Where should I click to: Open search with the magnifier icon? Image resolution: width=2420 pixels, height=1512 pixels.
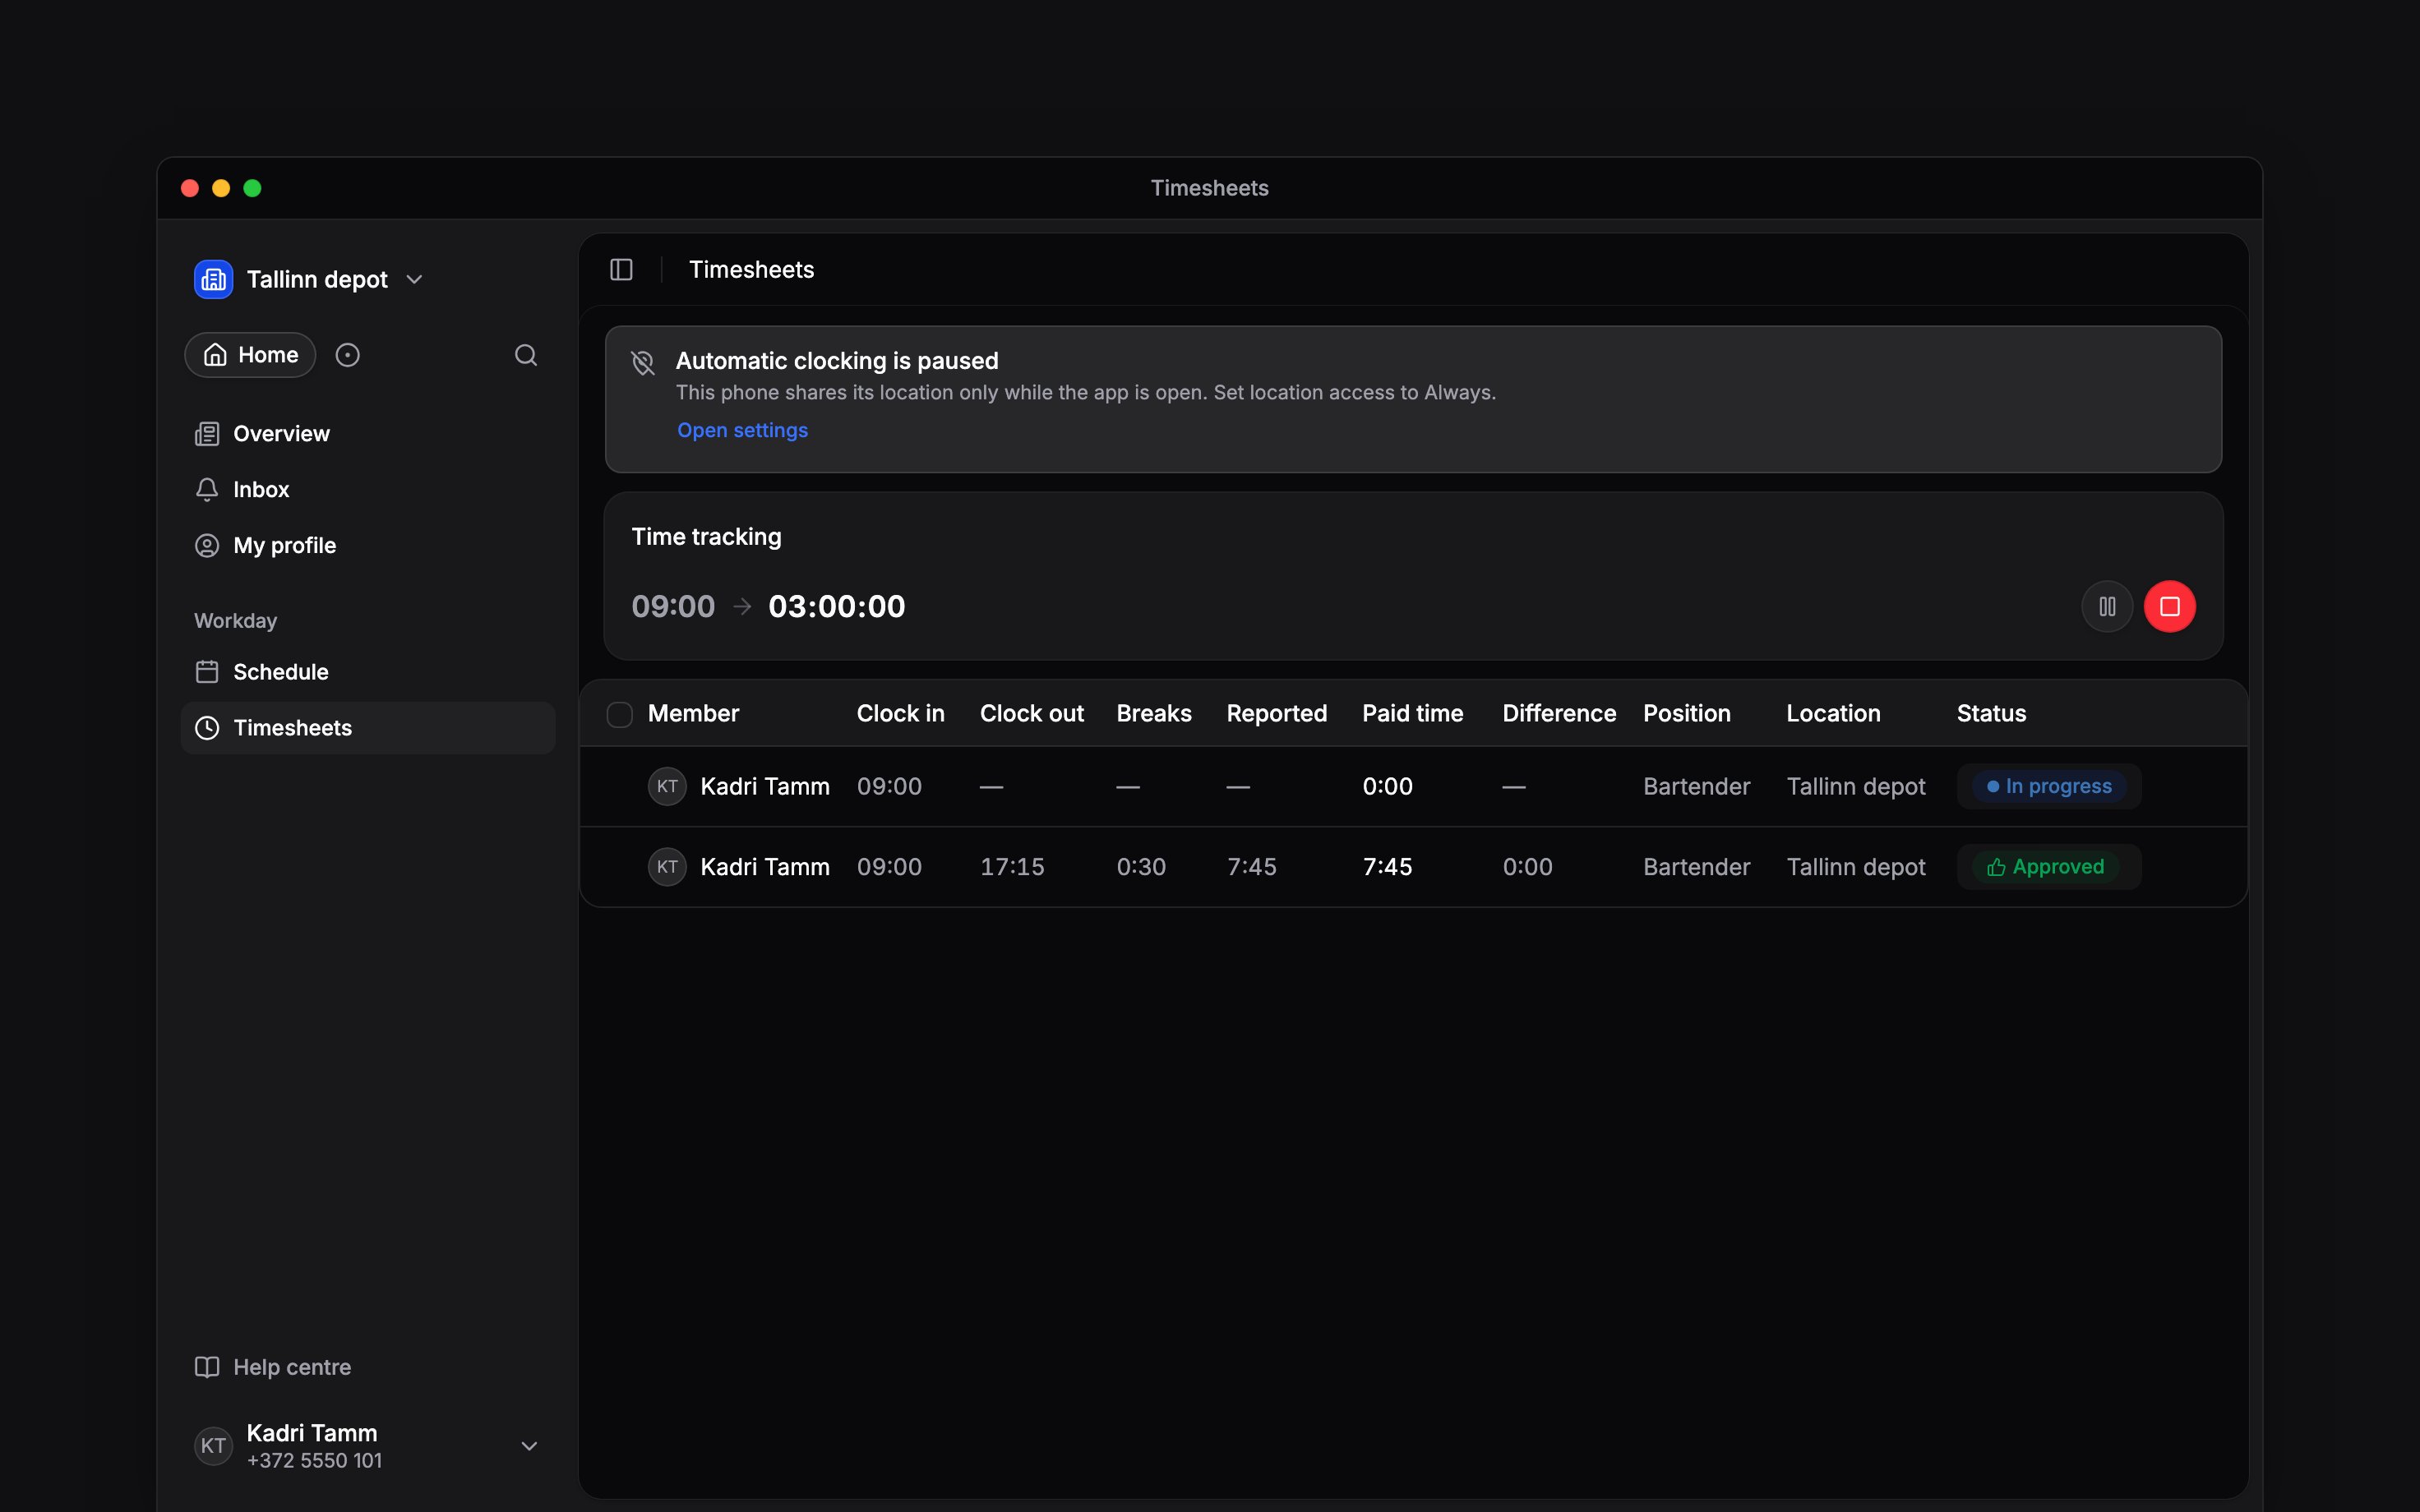pyautogui.click(x=526, y=355)
